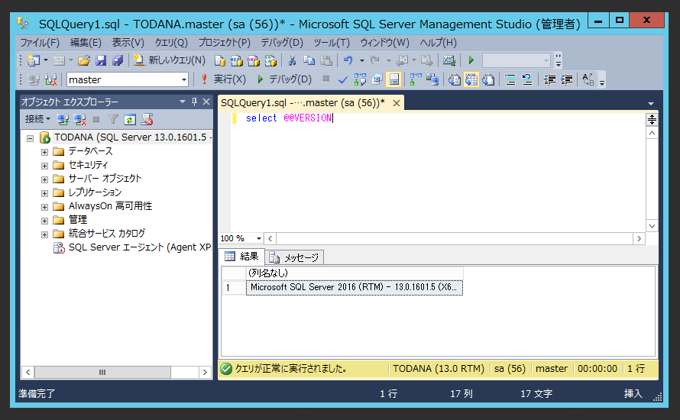Open the 100 % zoom dropdown
Viewport: 680px width, 420px height.
pos(258,238)
